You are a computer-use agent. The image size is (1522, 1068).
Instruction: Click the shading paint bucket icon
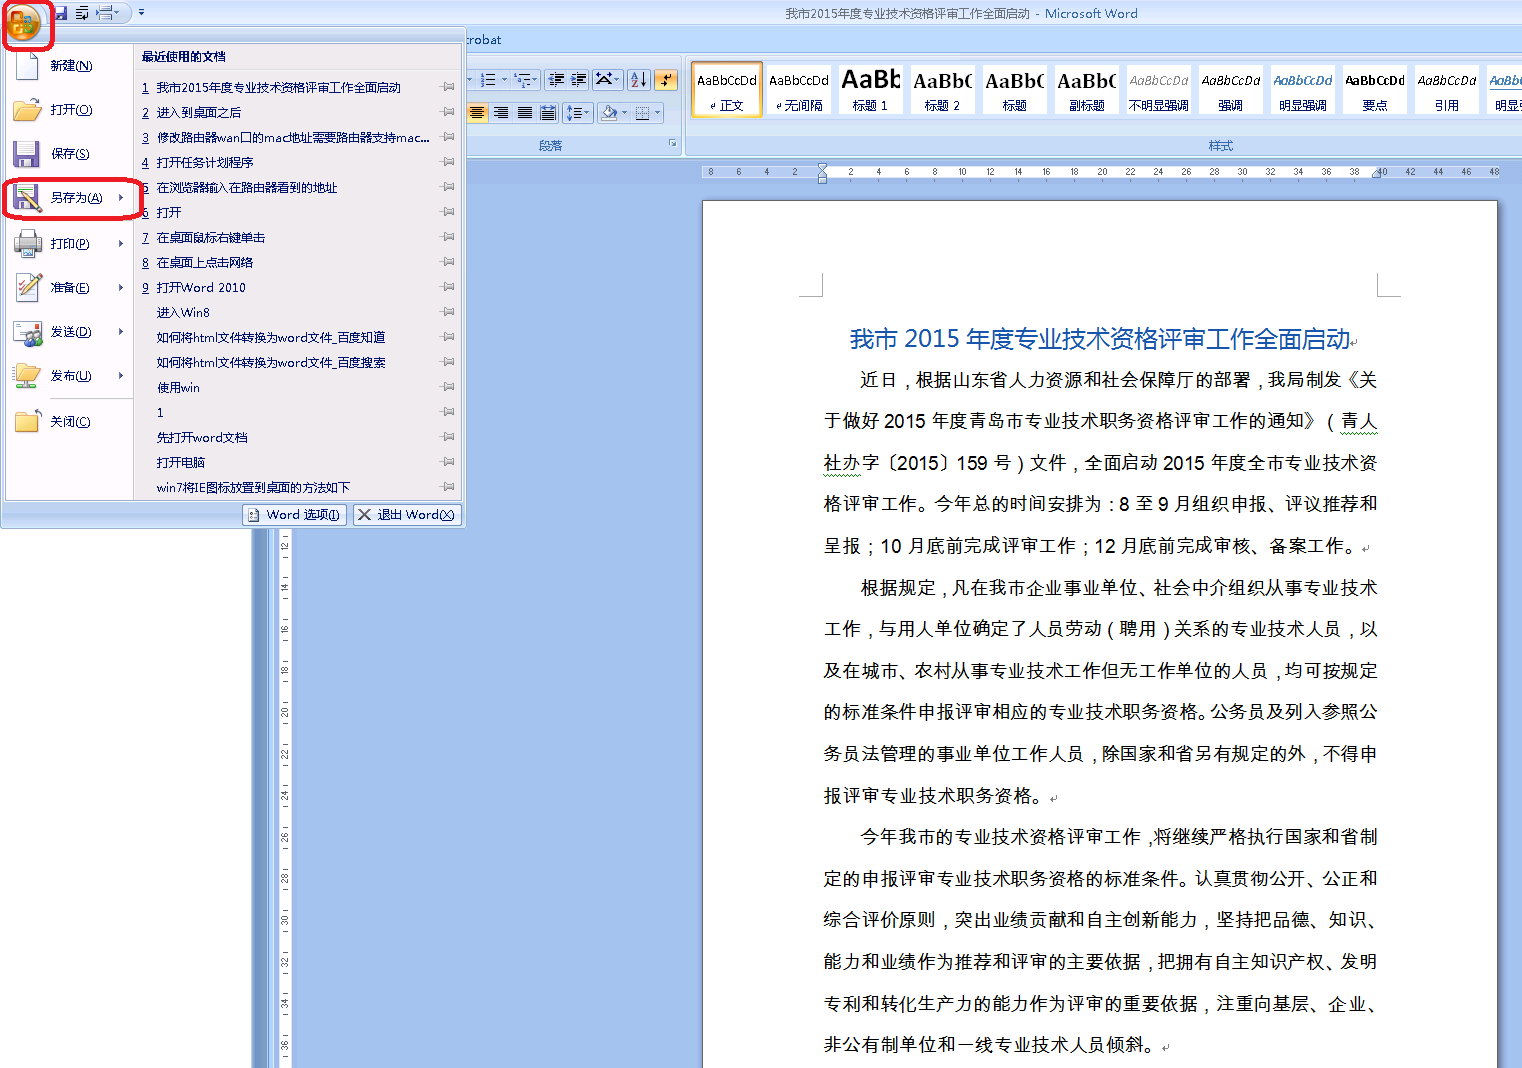click(x=608, y=113)
